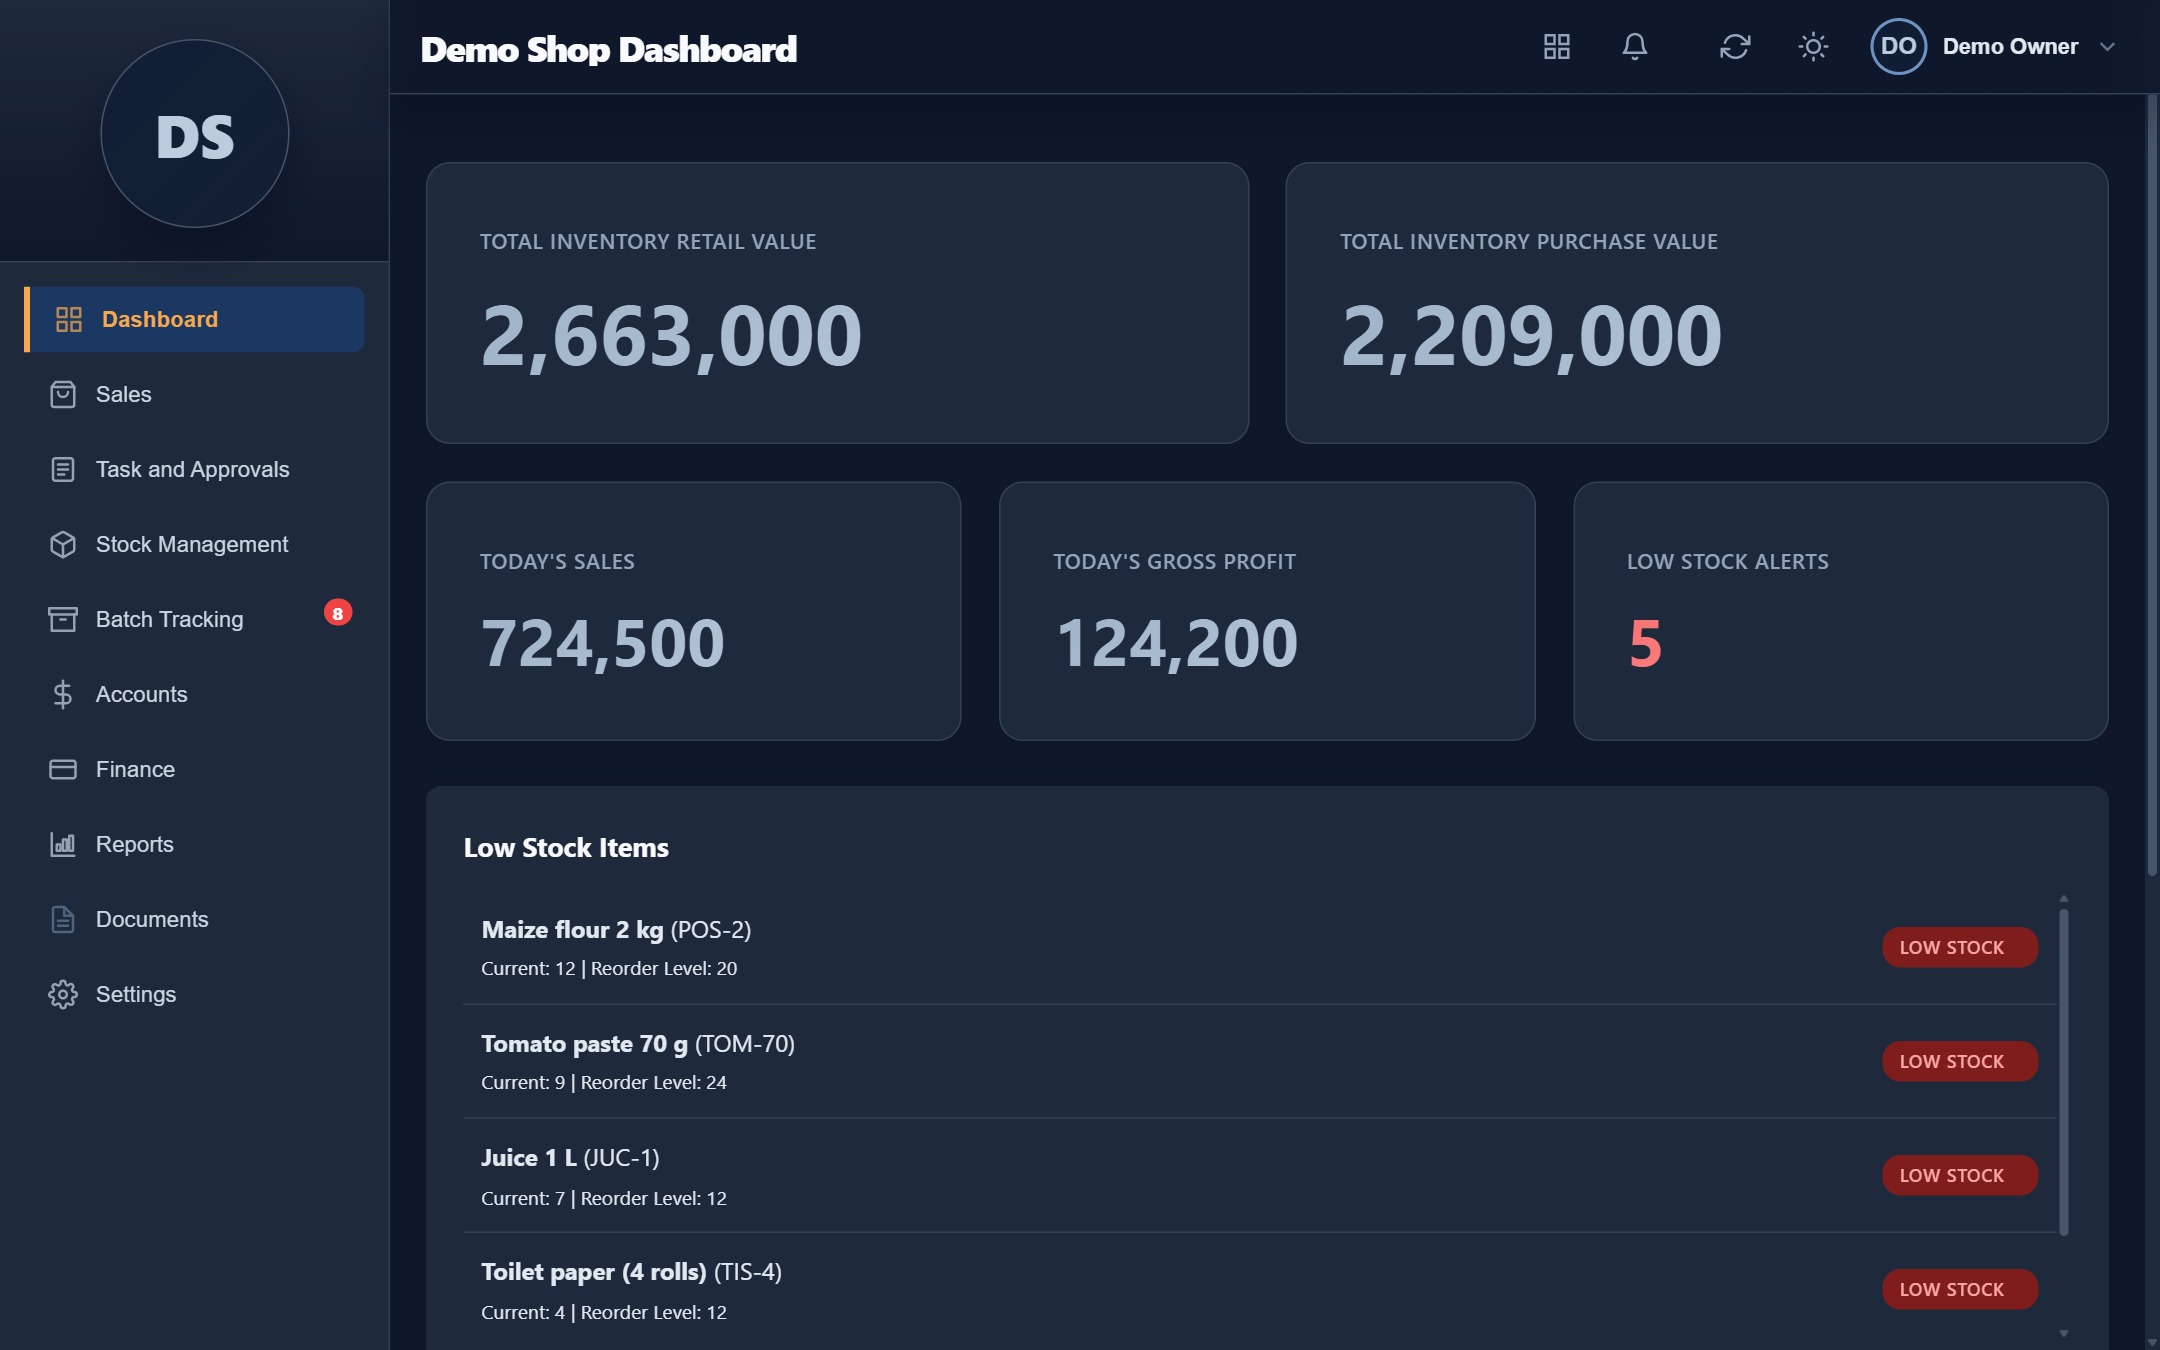This screenshot has height=1350, width=2160.
Task: Click the Today's Sales card
Action: [x=694, y=611]
